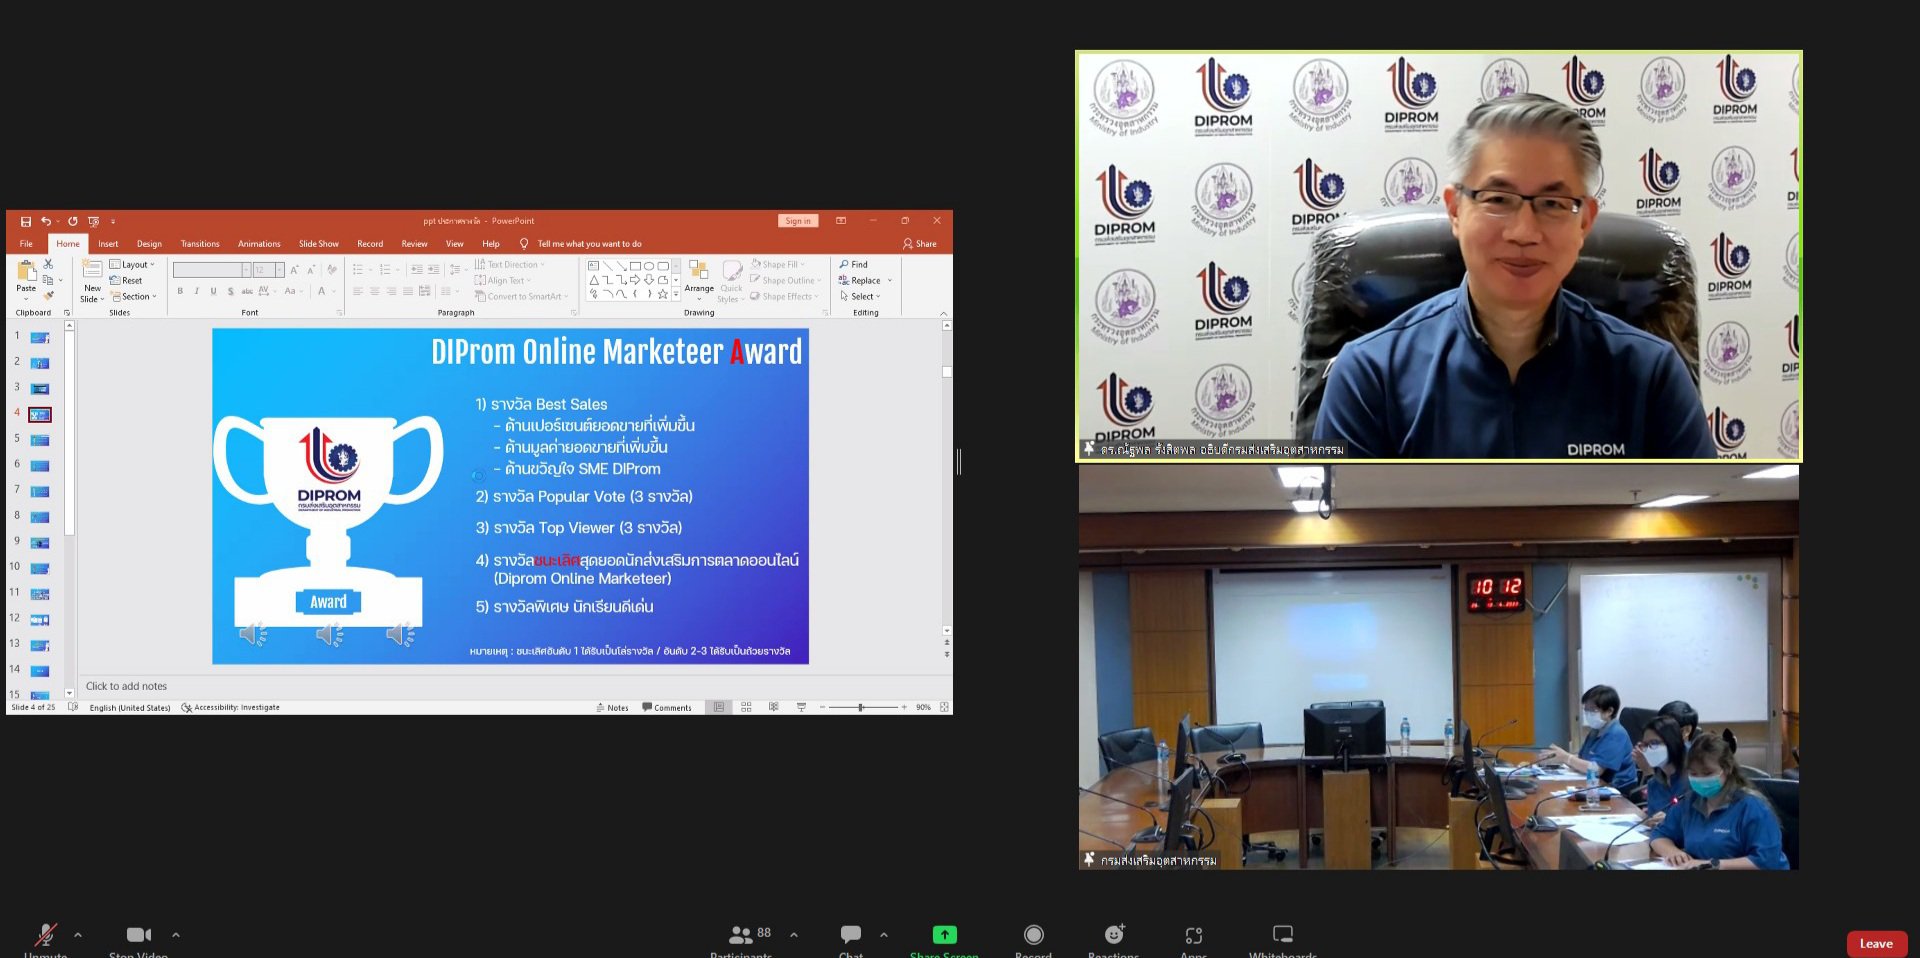Viewport: 1920px width, 958px height.
Task: Click Reset in the Slides group
Action: (127, 280)
